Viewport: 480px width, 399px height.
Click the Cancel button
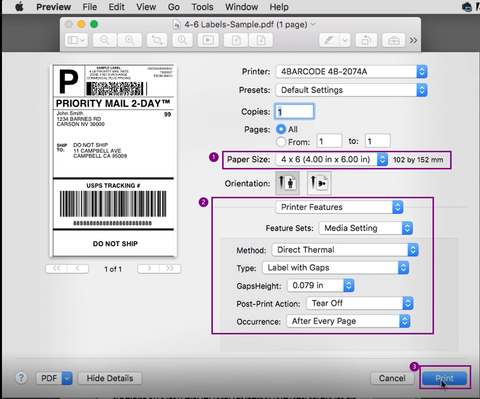tap(392, 378)
